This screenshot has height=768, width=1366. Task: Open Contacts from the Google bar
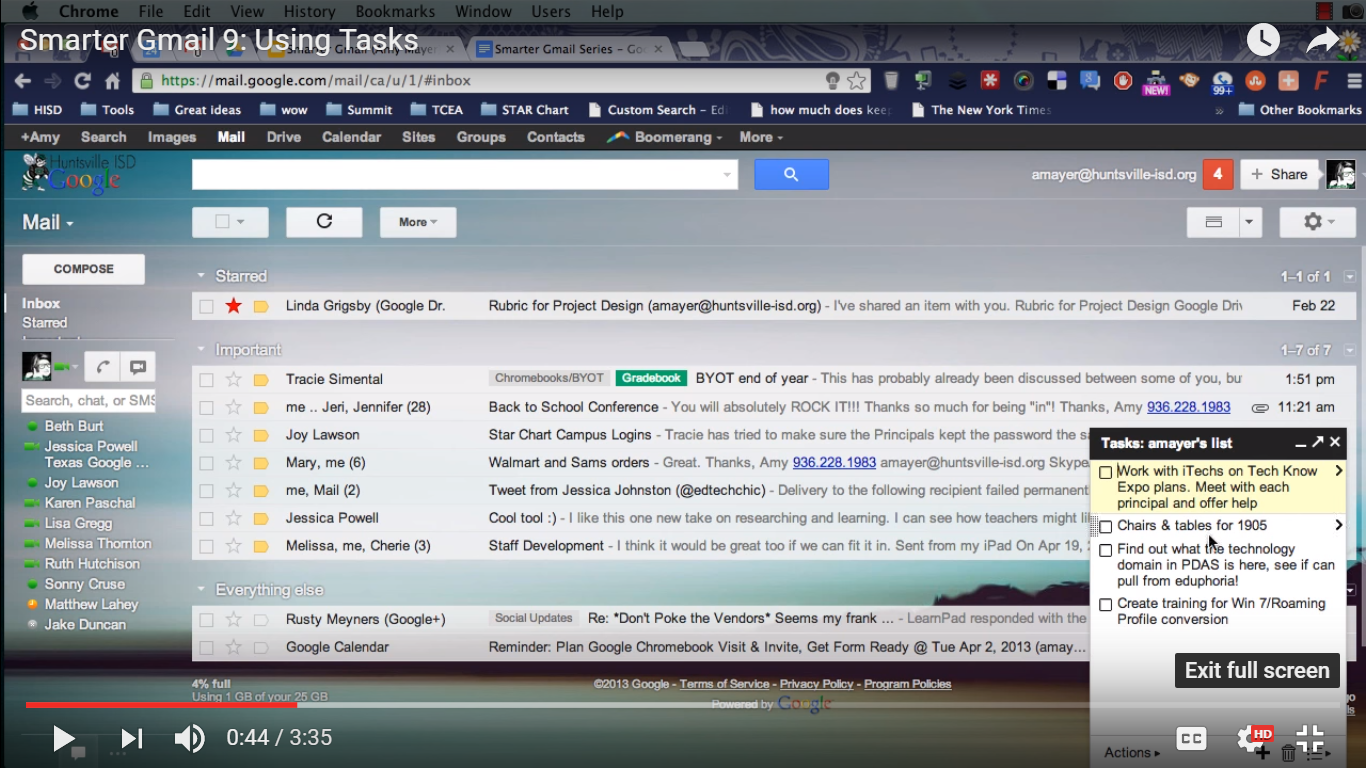pos(556,137)
